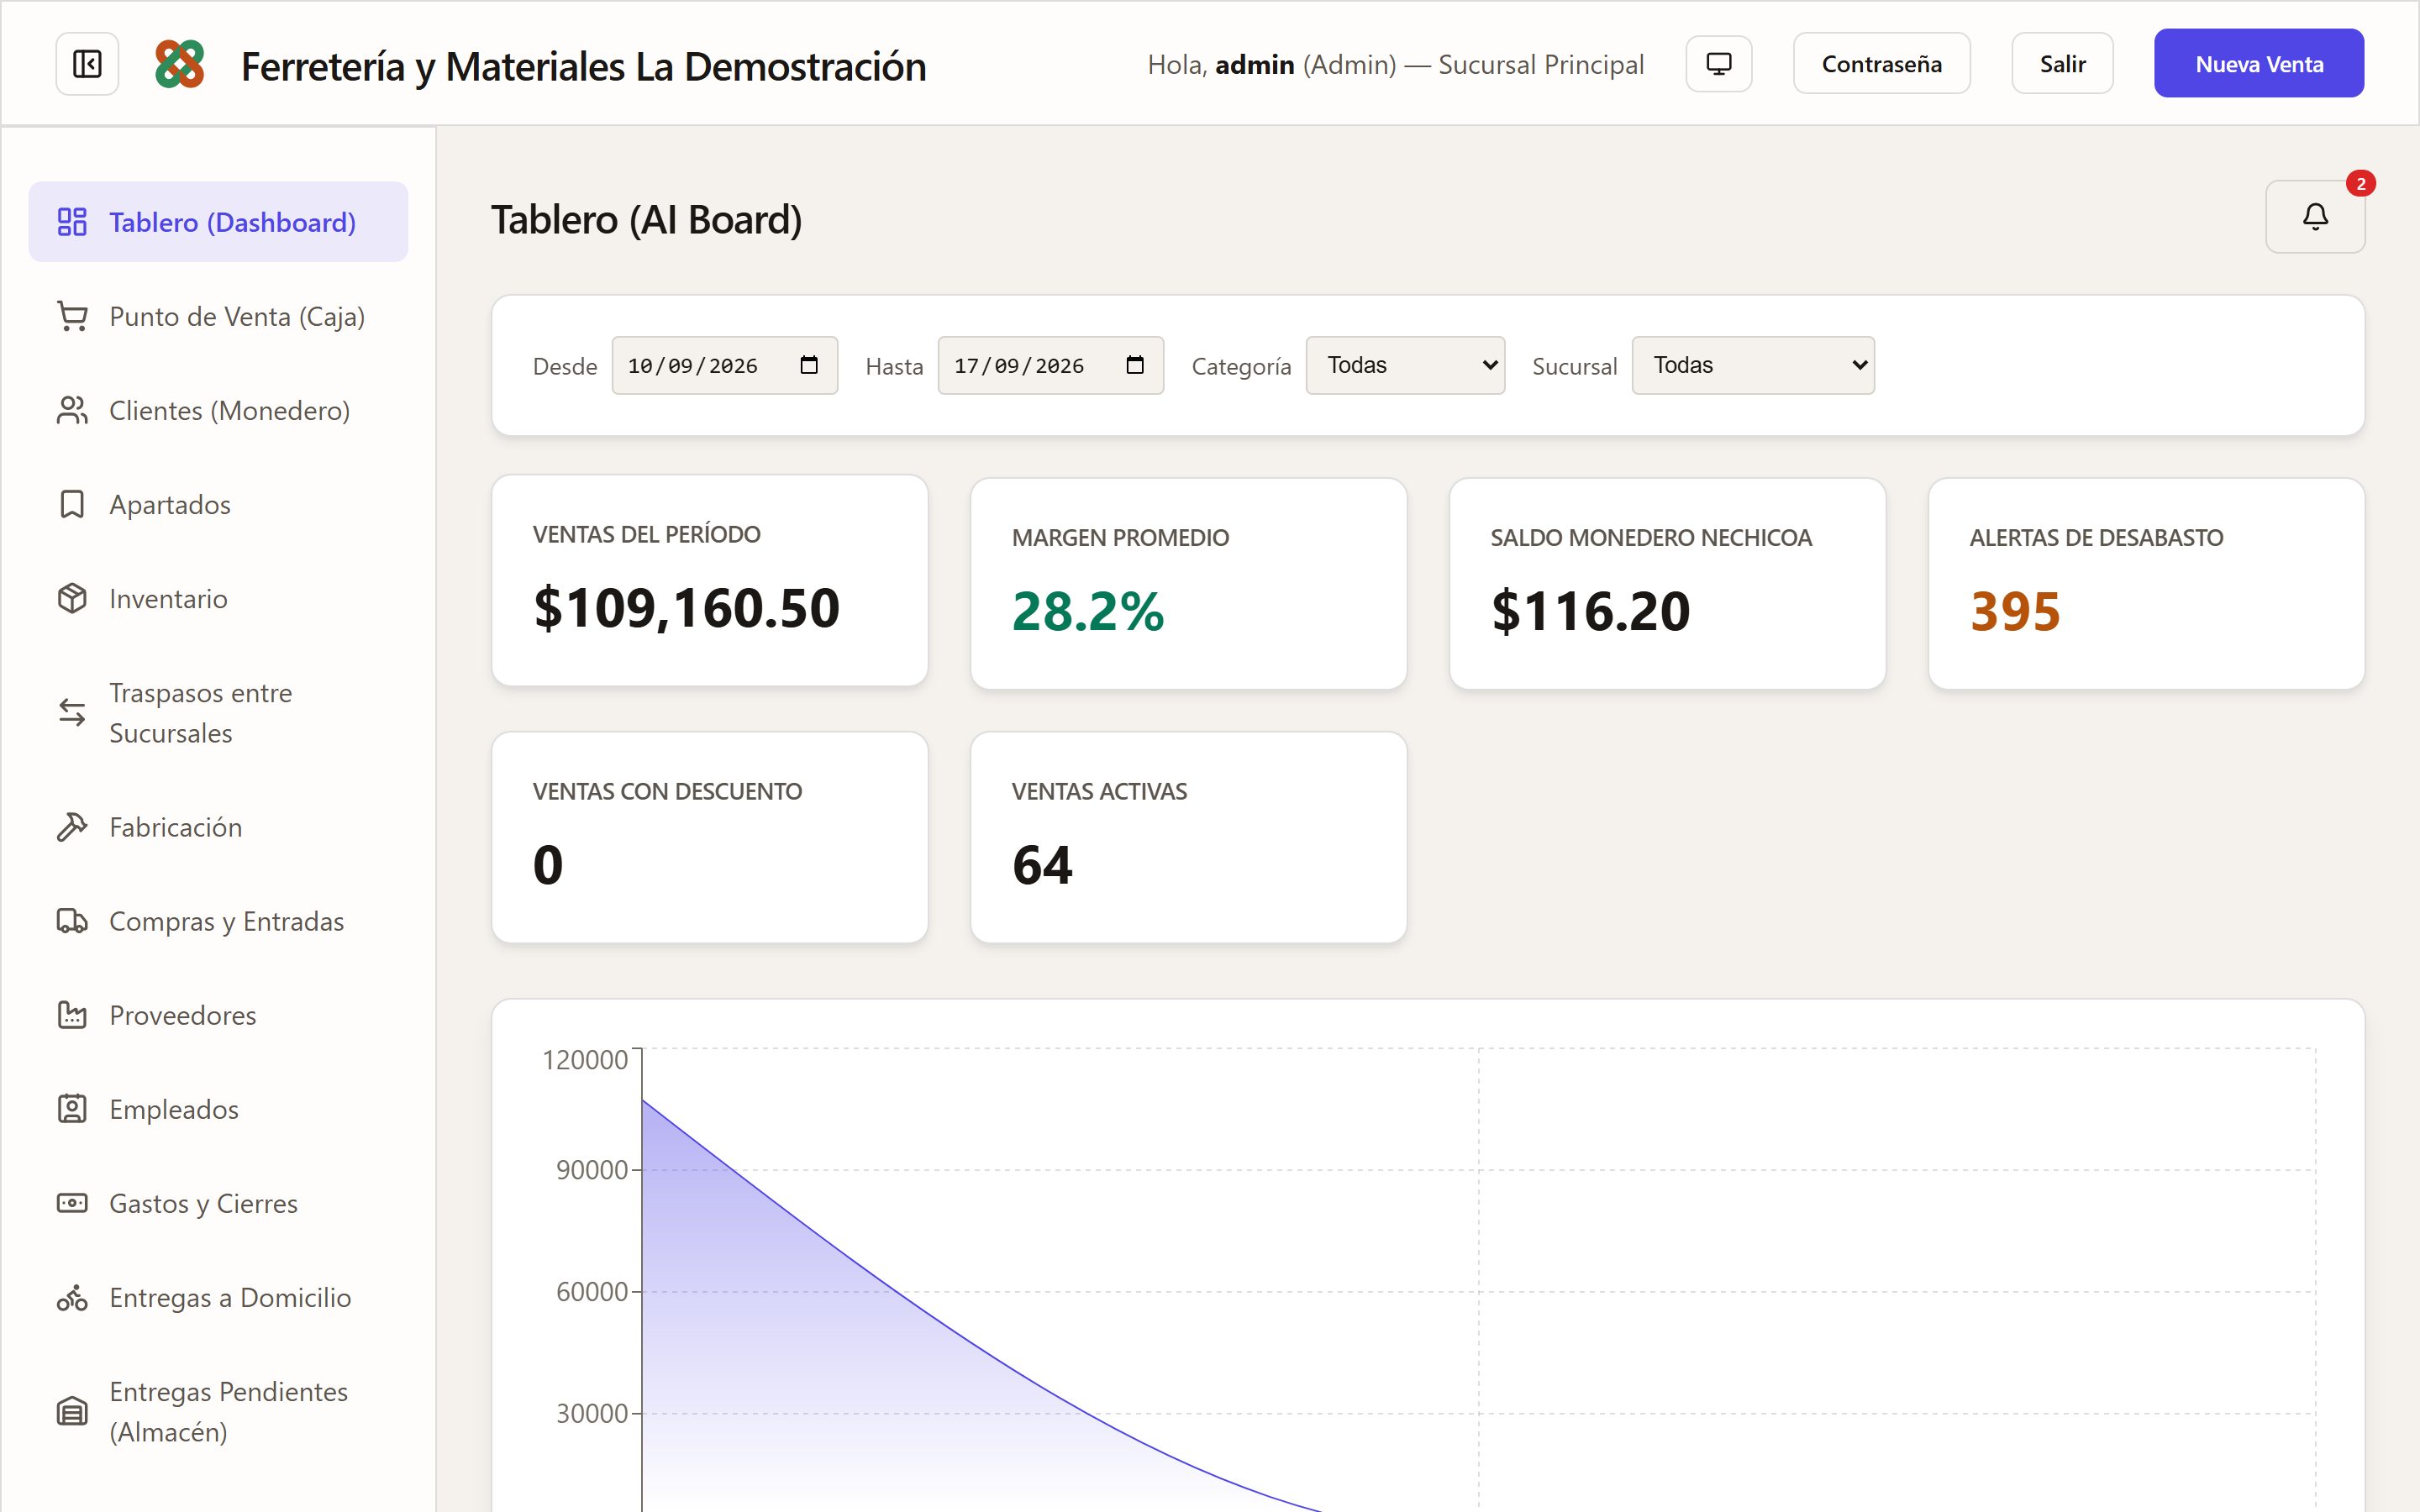2420x1512 pixels.
Task: Open Clientes (Monedero) section
Action: click(218, 410)
